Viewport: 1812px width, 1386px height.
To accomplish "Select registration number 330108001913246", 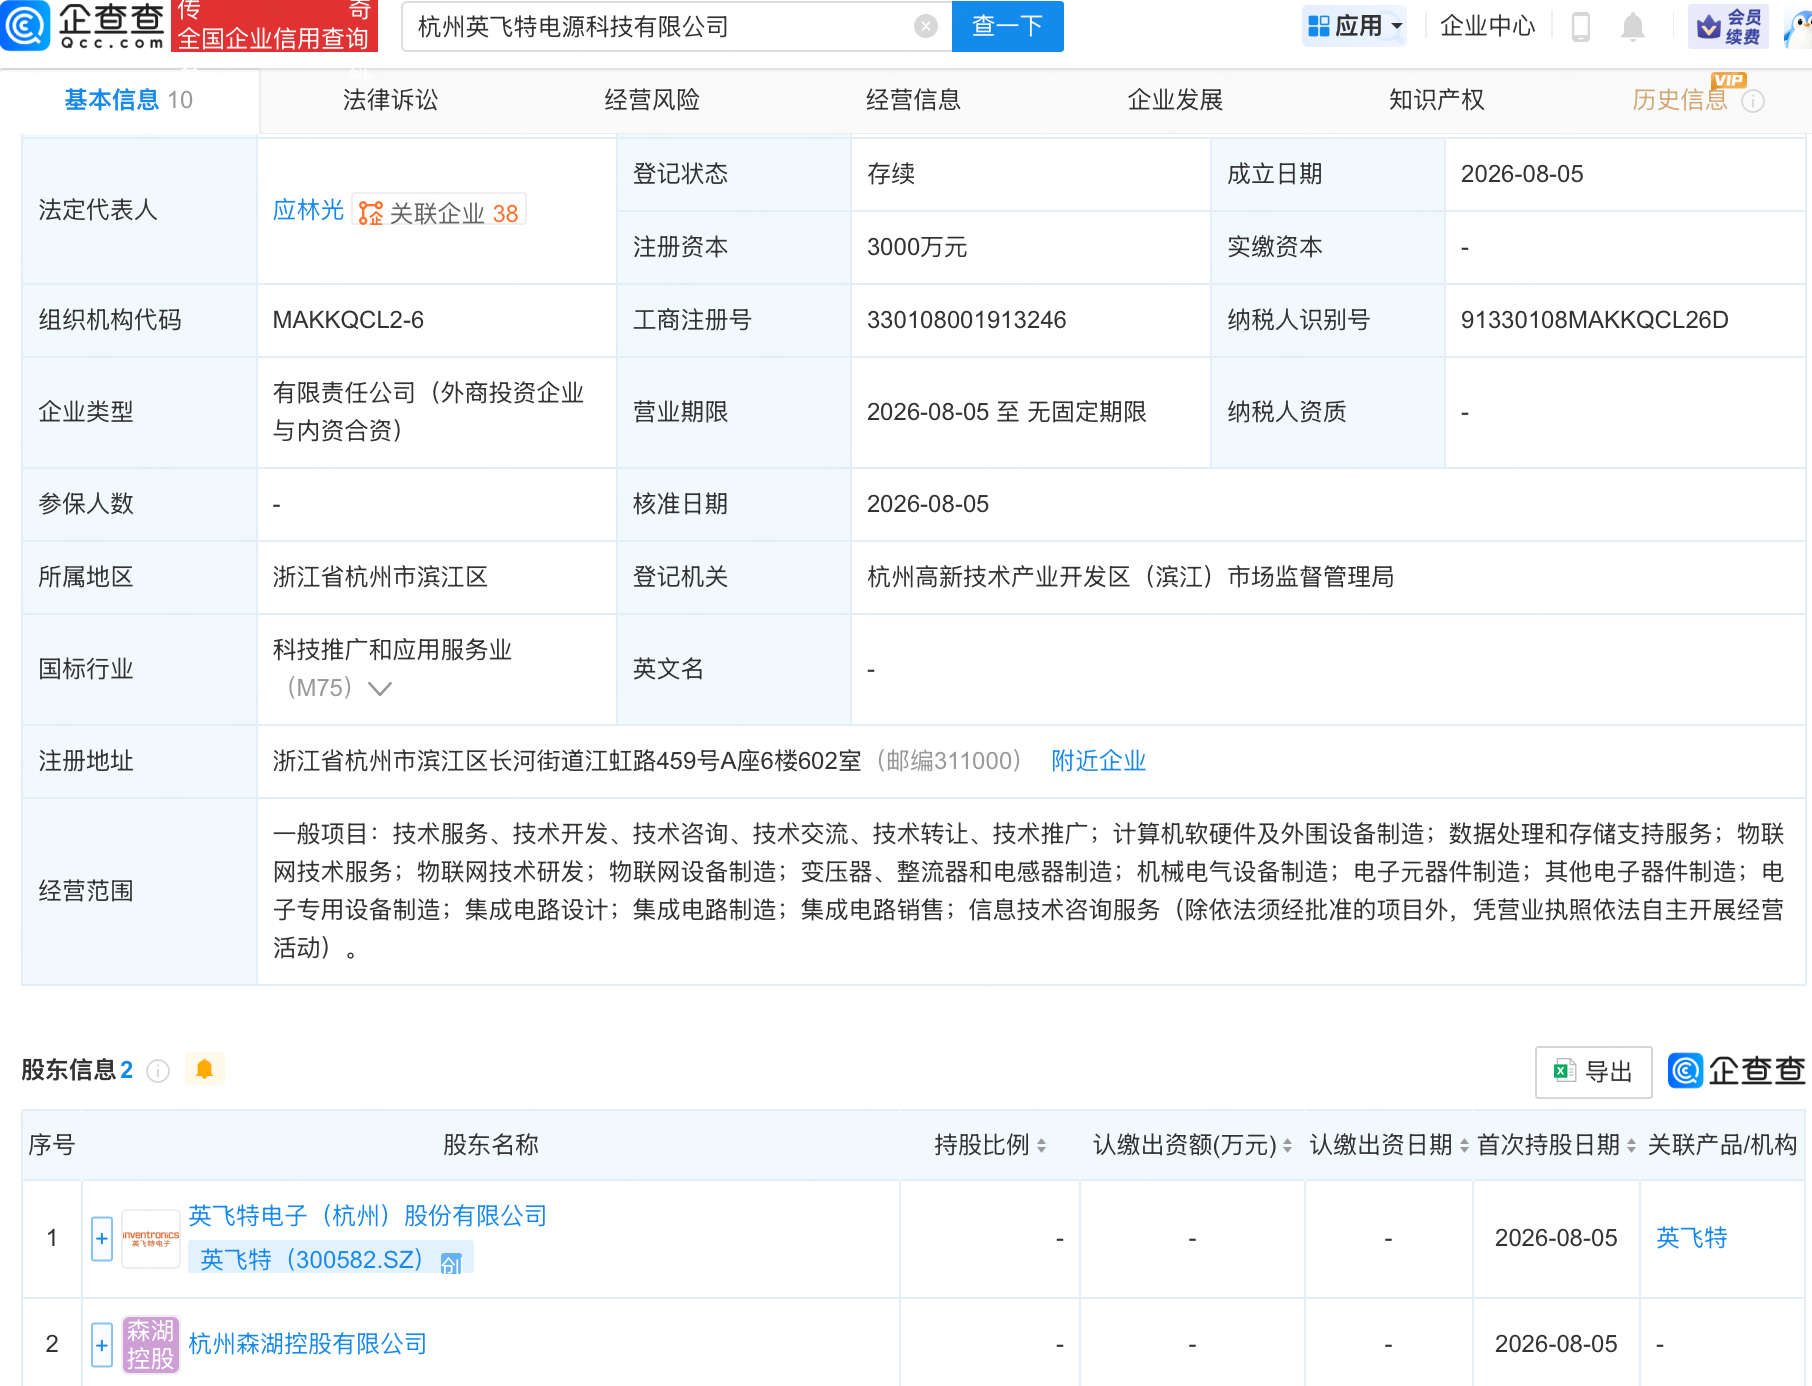I will click(966, 320).
